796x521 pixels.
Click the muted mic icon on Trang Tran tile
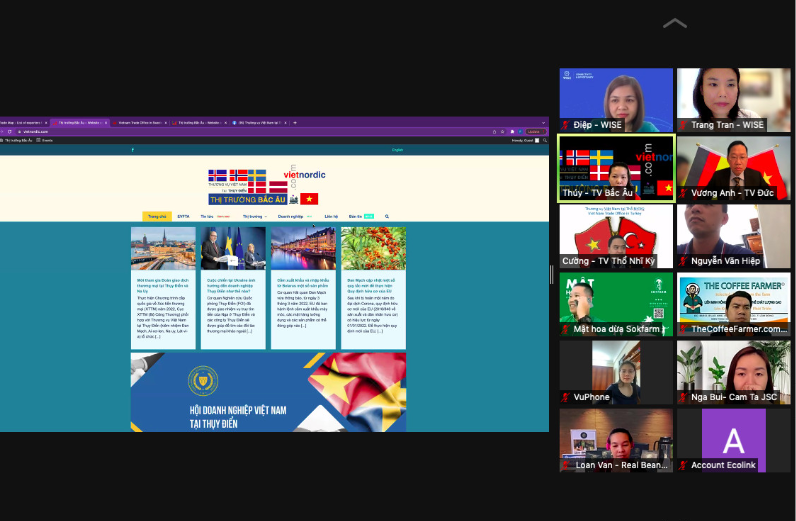click(x=684, y=125)
